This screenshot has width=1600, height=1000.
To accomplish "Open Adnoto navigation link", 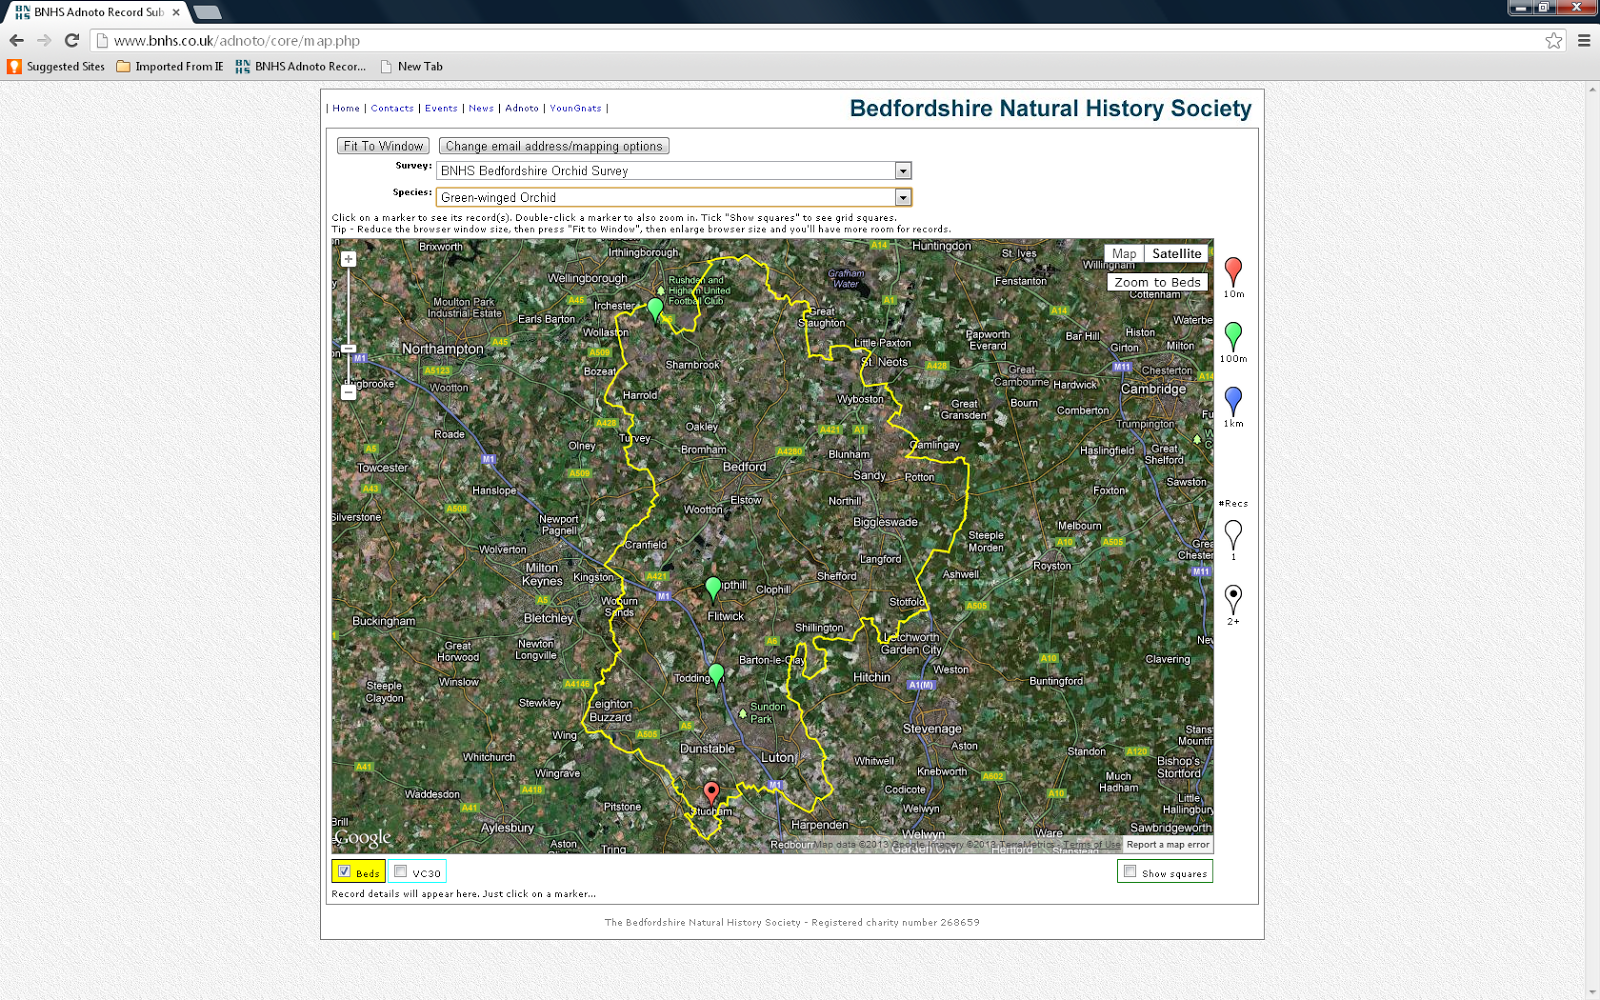I will tap(522, 108).
